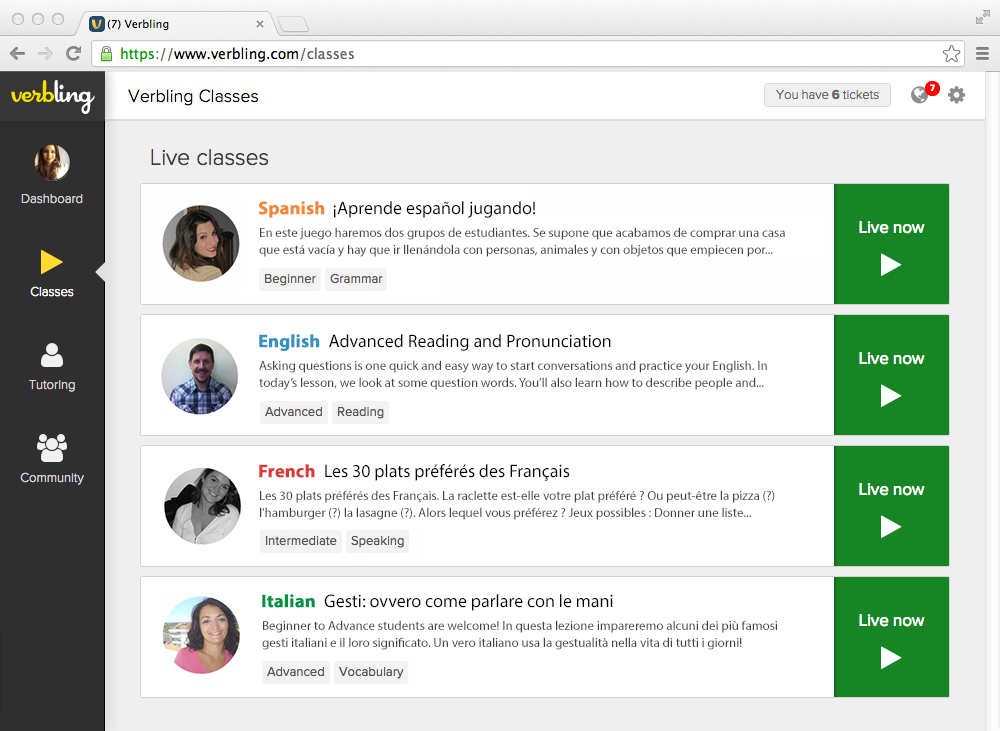Click the 'Verbling Classes' page title
The width and height of the screenshot is (1000, 731).
(x=193, y=96)
